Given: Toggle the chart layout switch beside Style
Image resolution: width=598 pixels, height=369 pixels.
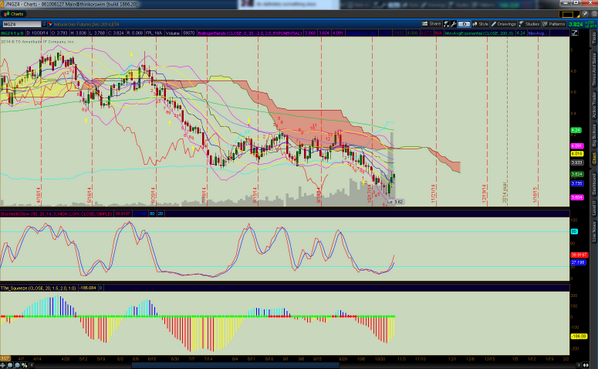Looking at the screenshot, I should tap(464, 24).
